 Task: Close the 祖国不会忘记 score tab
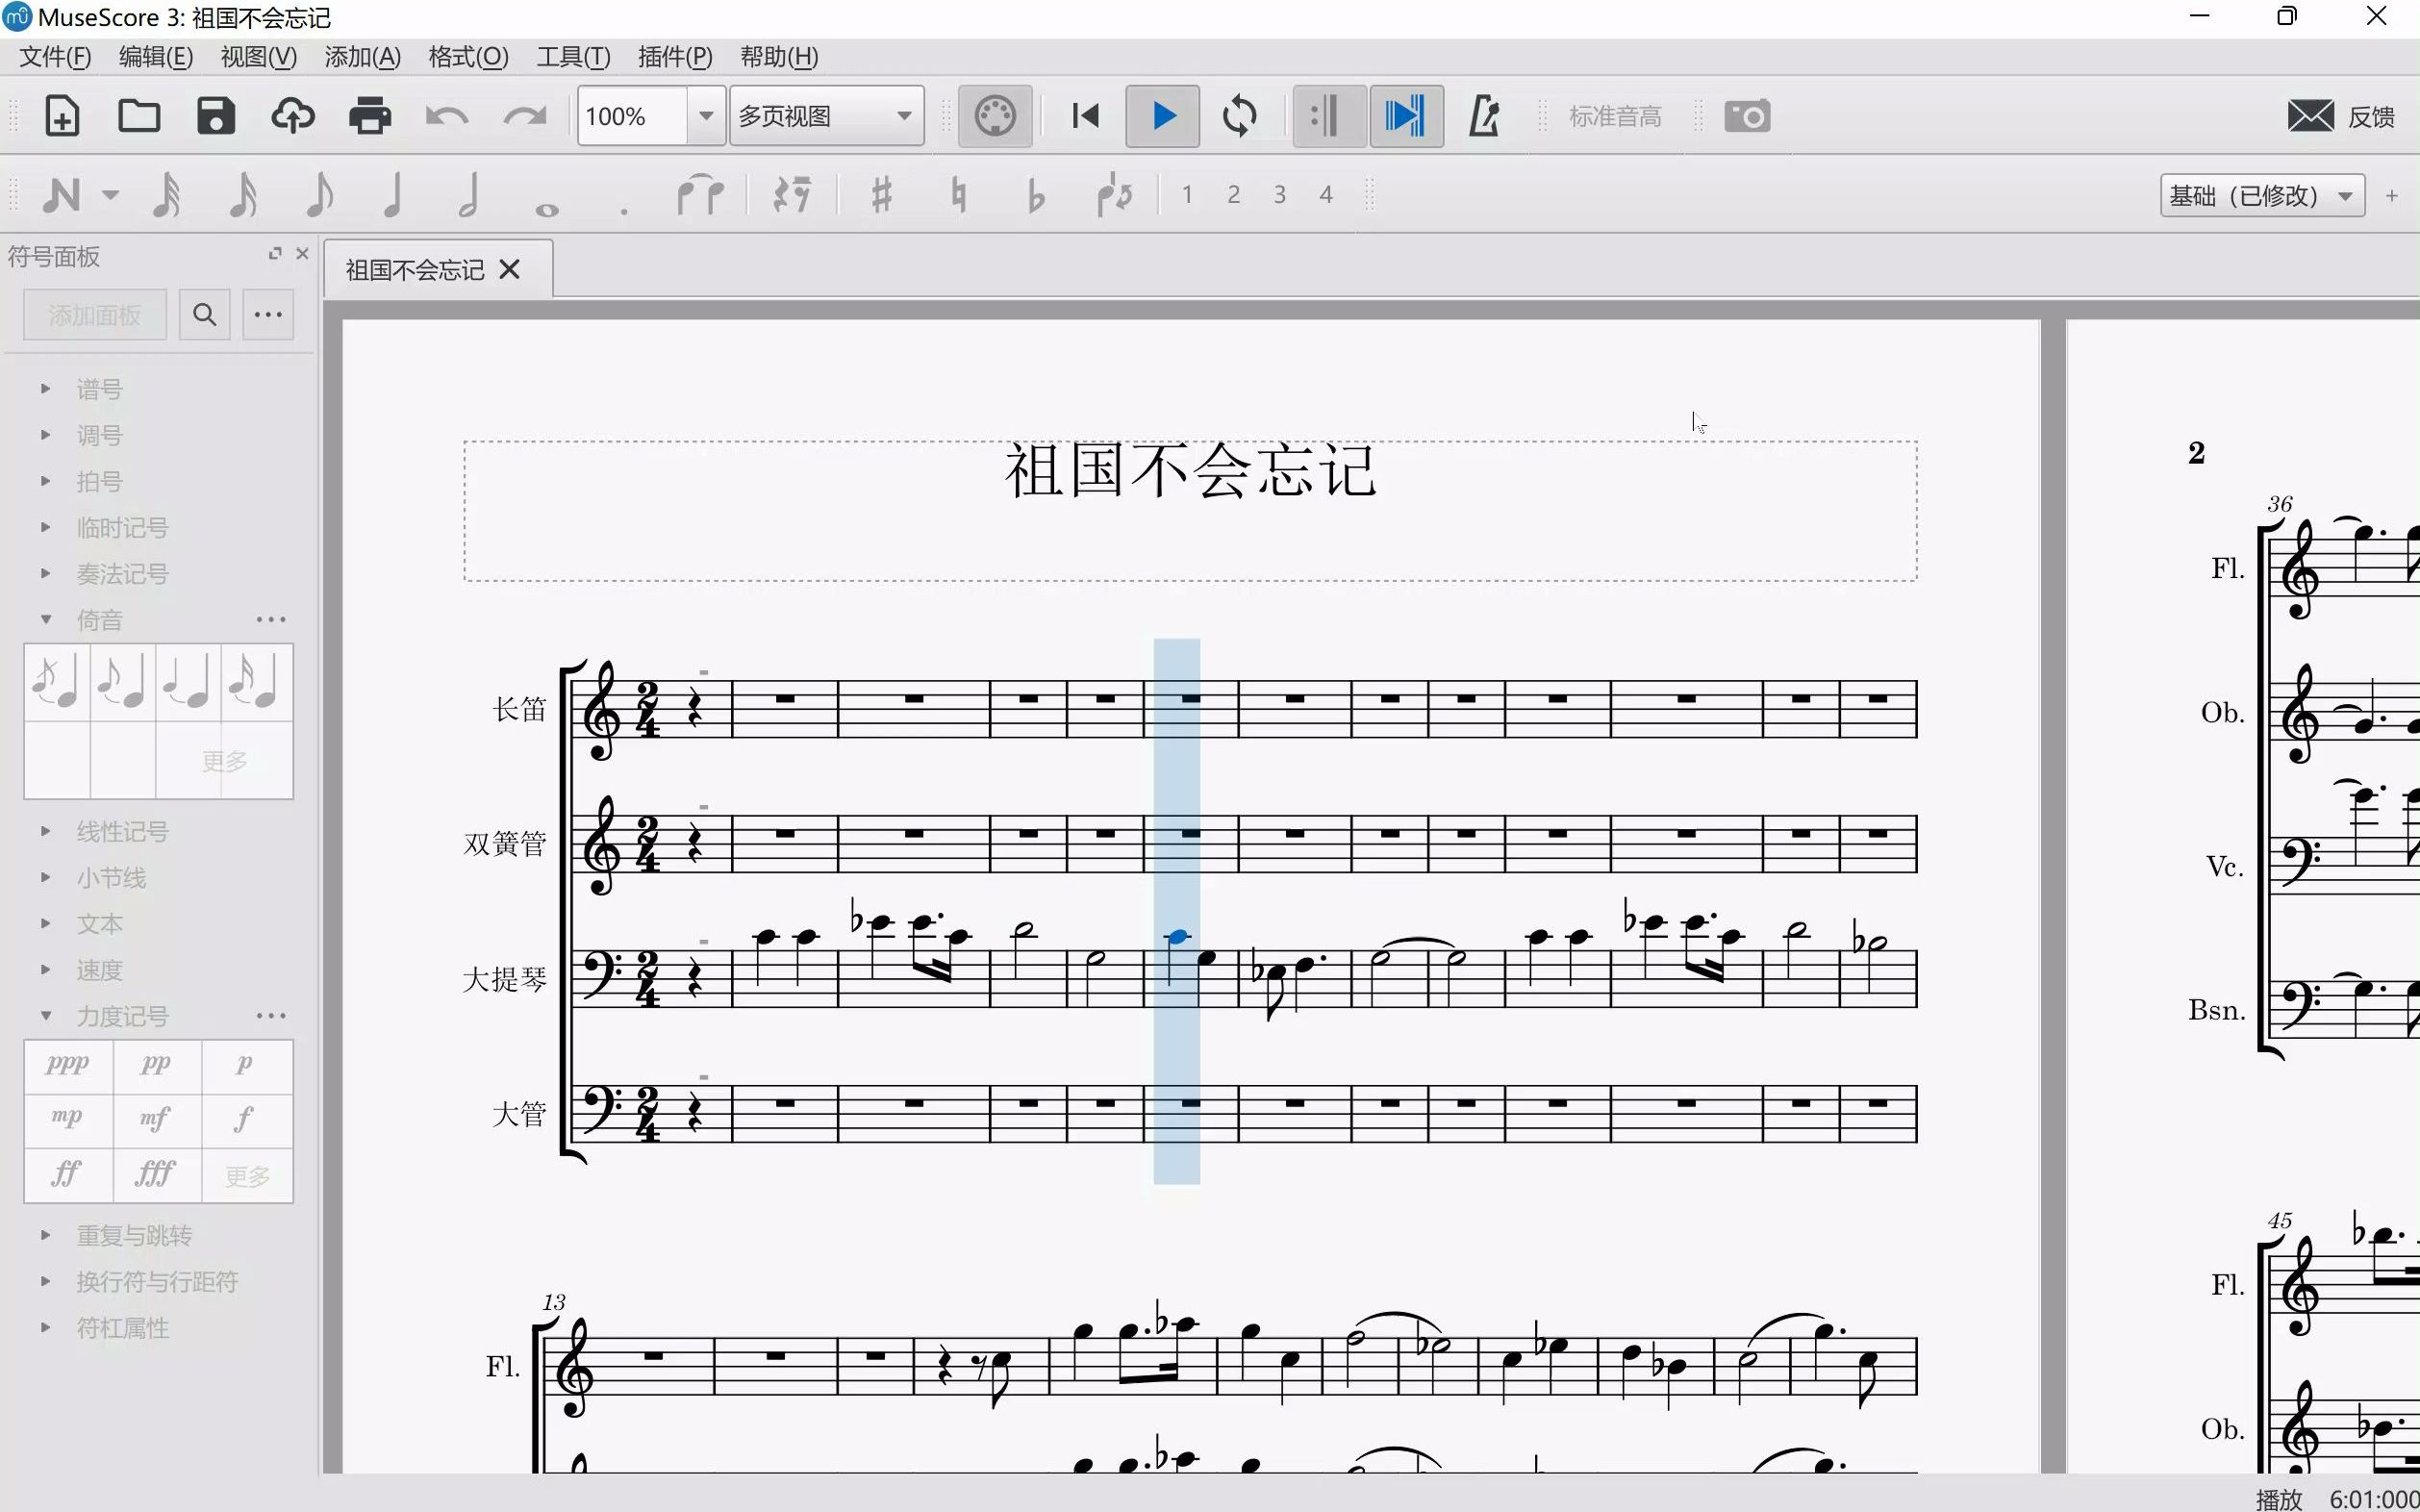tap(510, 269)
